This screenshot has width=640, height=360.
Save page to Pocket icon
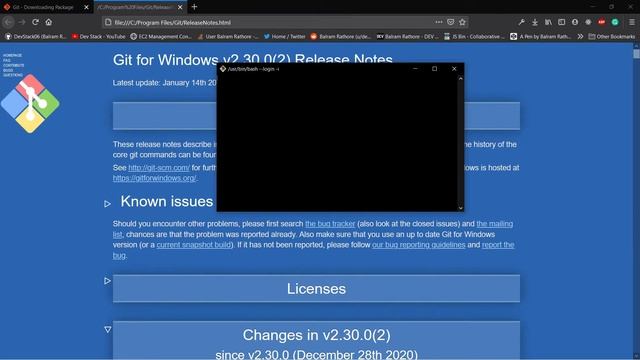pyautogui.click(x=450, y=22)
